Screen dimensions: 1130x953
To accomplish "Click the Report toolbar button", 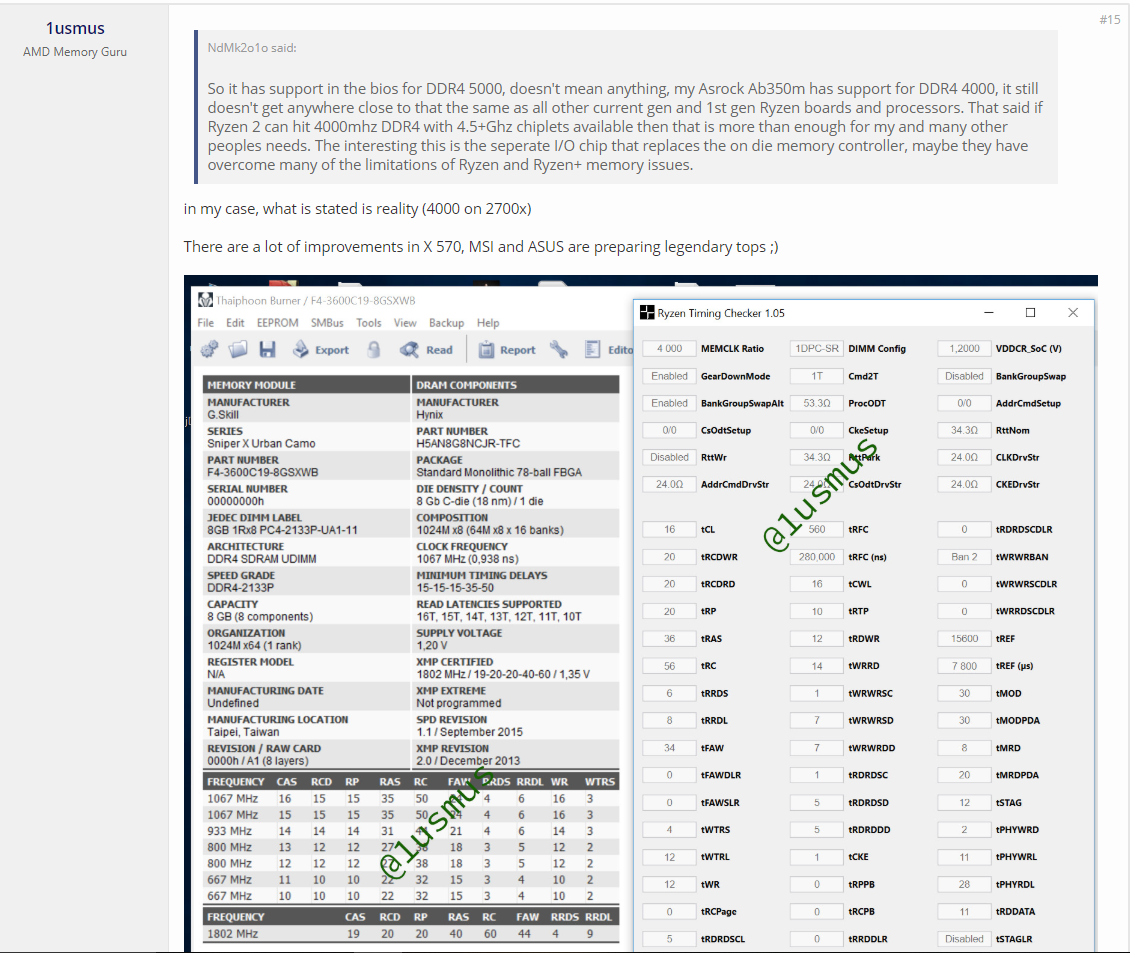I will pos(507,350).
